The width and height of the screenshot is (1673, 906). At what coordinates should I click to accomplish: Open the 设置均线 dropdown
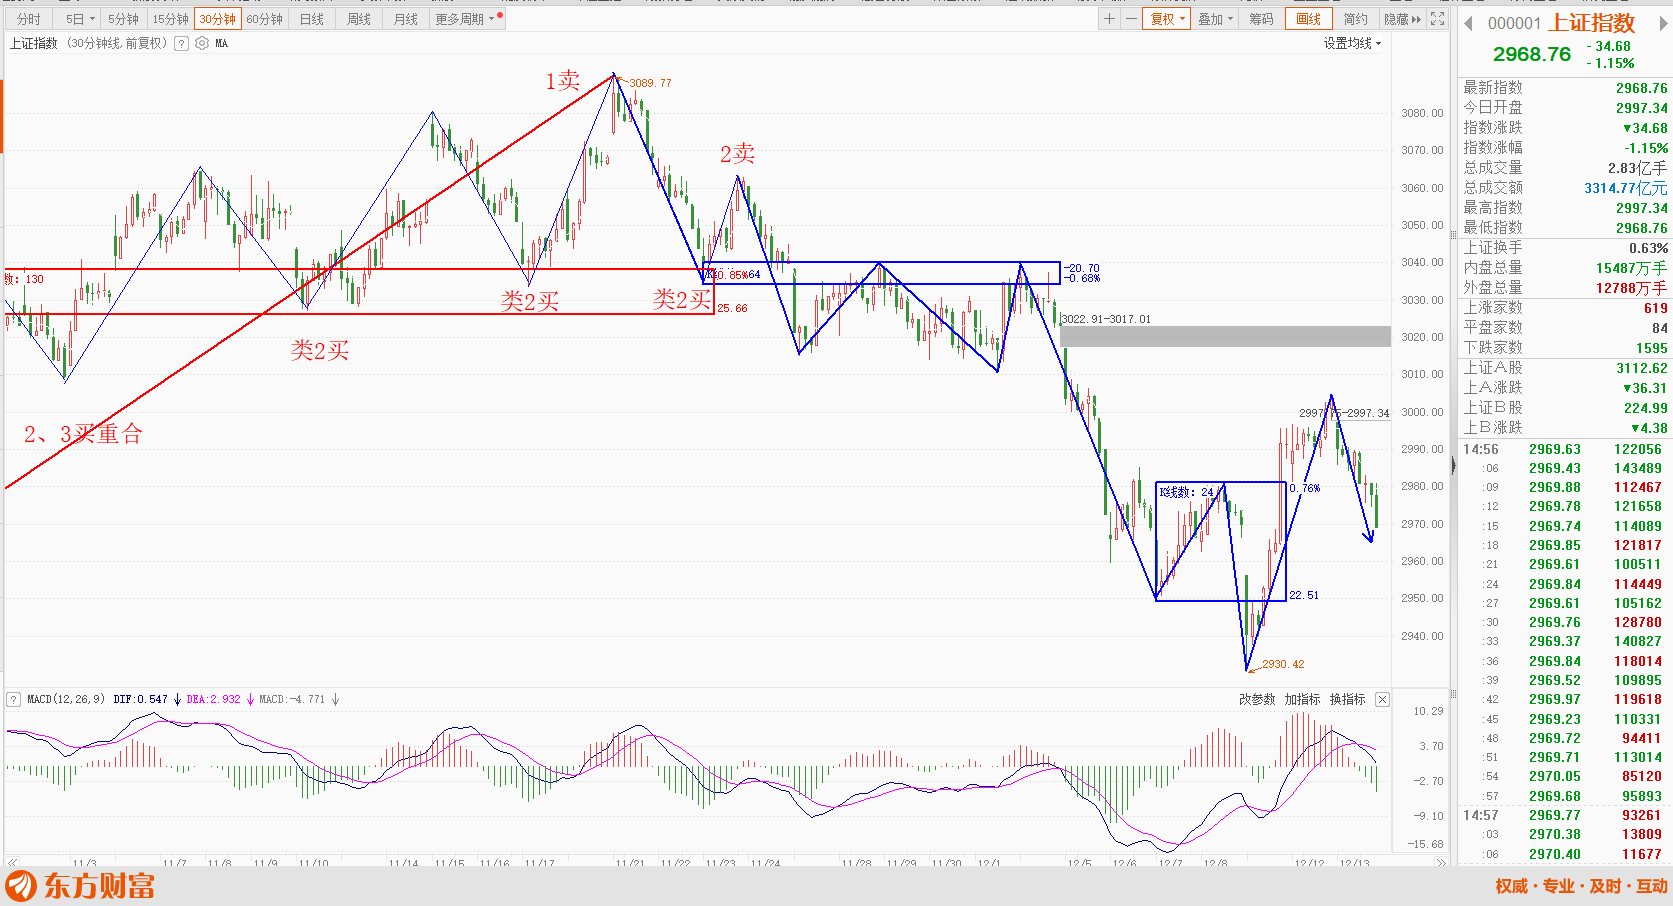1352,43
